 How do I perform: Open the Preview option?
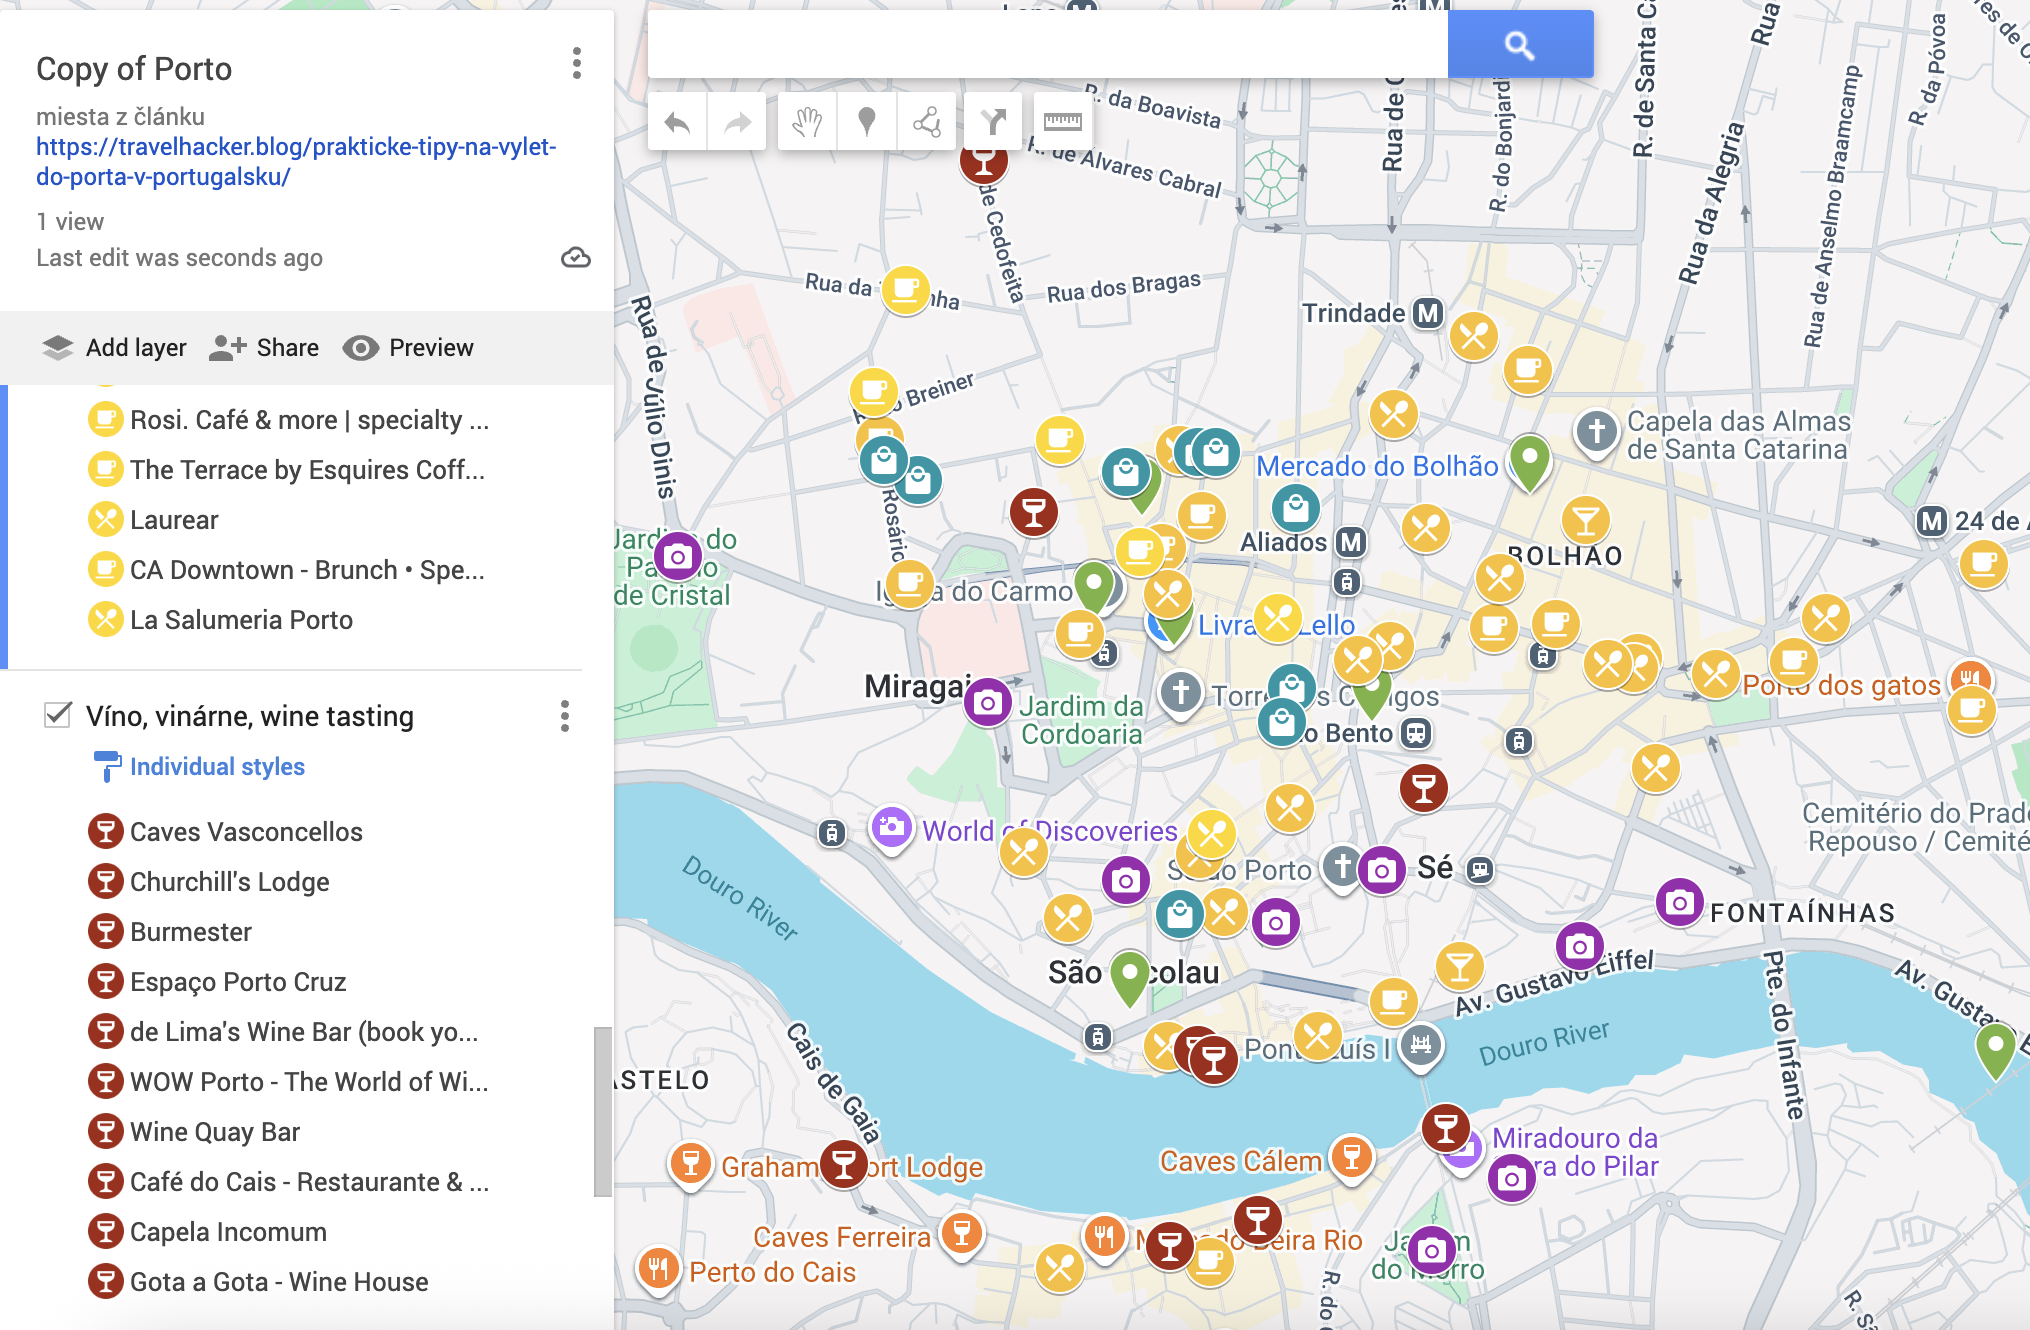(408, 348)
